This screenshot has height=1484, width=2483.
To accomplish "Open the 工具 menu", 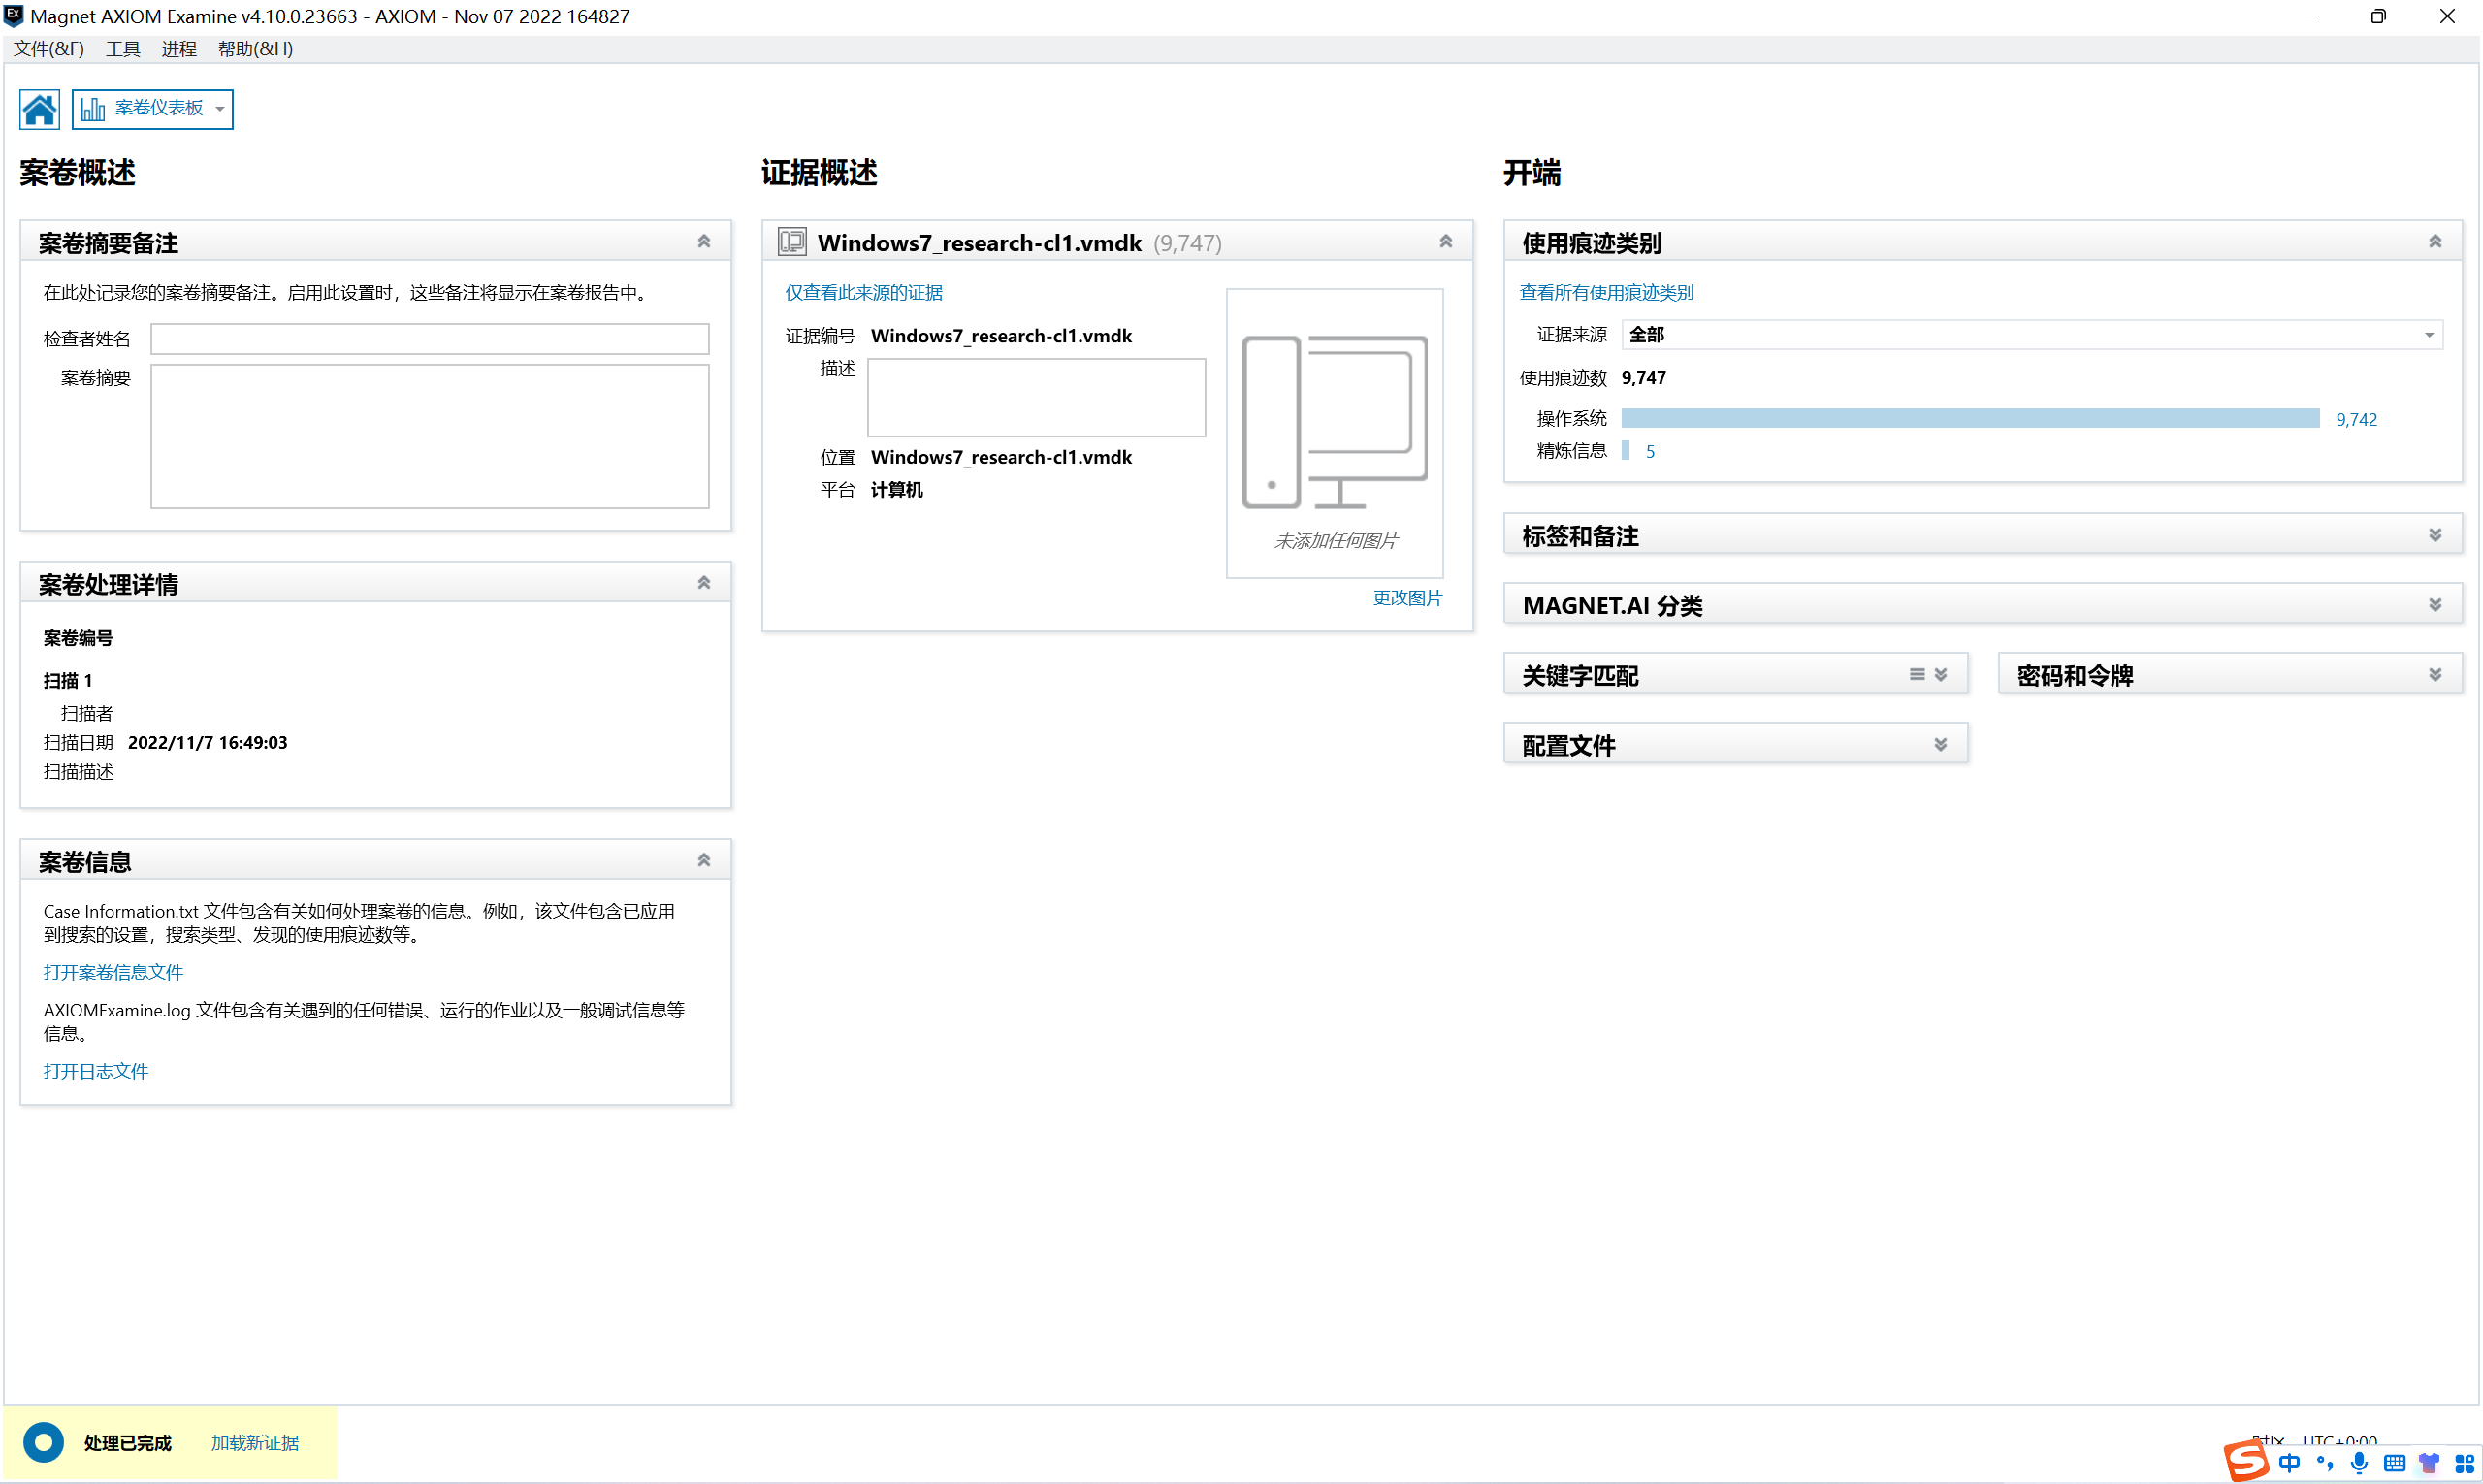I will point(123,49).
